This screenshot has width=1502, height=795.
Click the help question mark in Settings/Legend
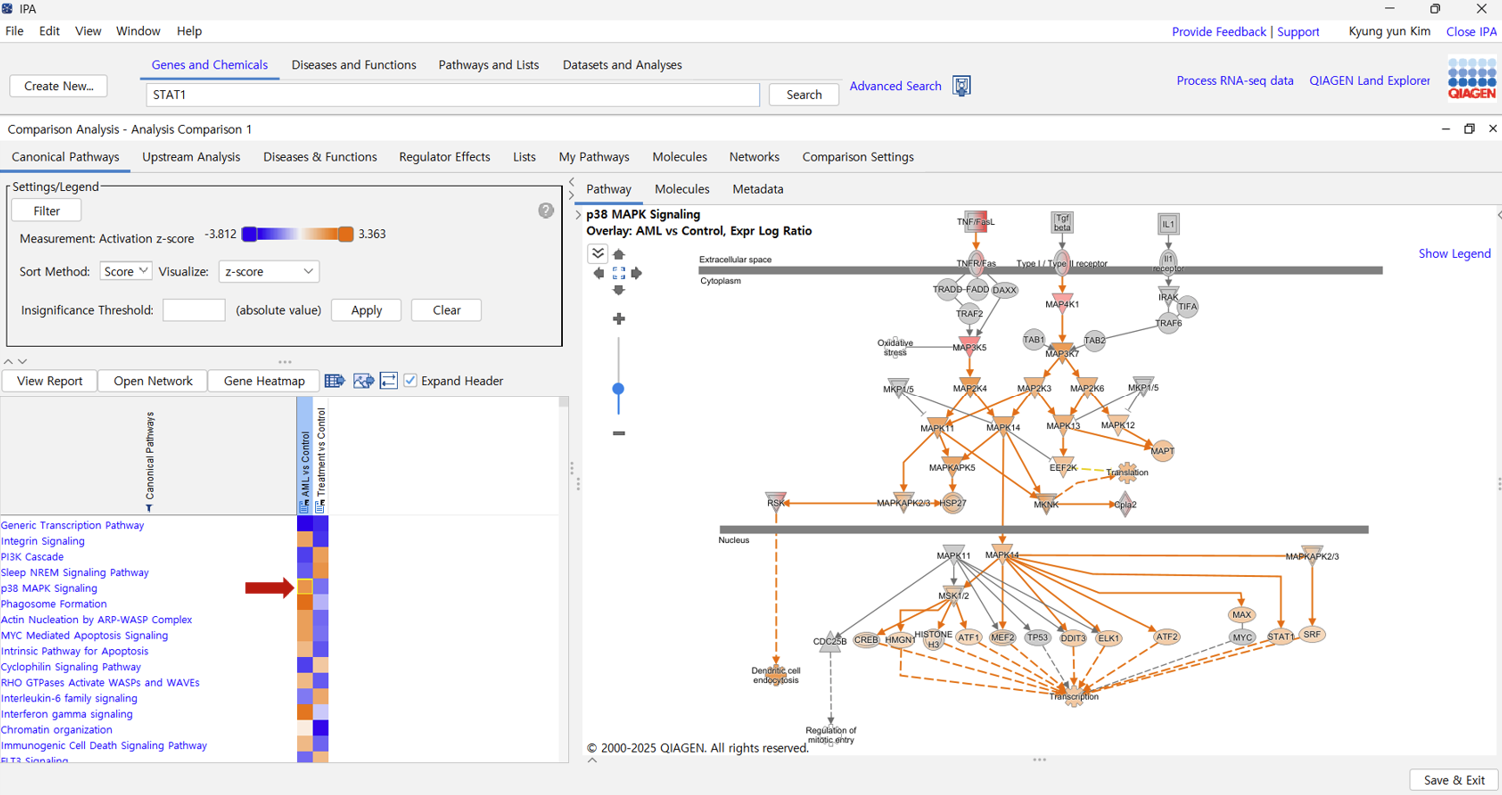[546, 211]
